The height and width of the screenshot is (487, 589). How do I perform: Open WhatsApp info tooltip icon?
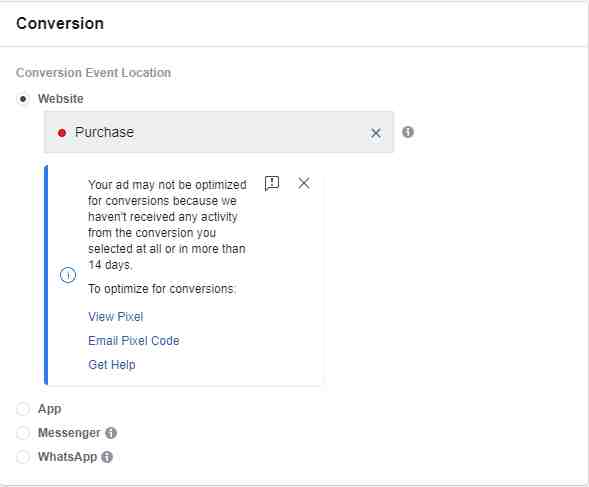point(107,457)
